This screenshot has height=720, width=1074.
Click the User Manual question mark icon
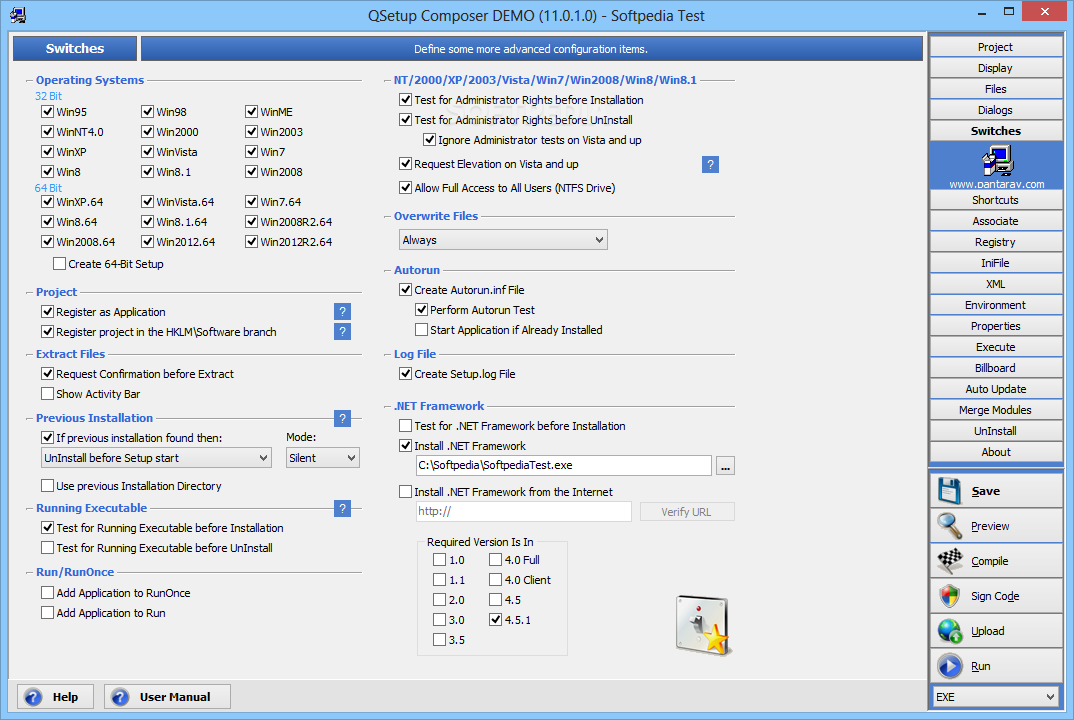point(120,697)
